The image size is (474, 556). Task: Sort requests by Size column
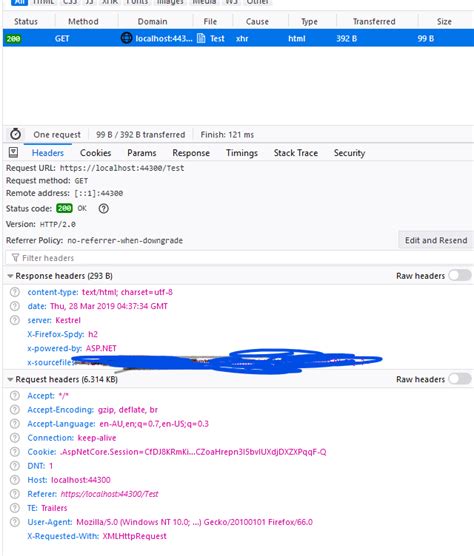(x=444, y=21)
